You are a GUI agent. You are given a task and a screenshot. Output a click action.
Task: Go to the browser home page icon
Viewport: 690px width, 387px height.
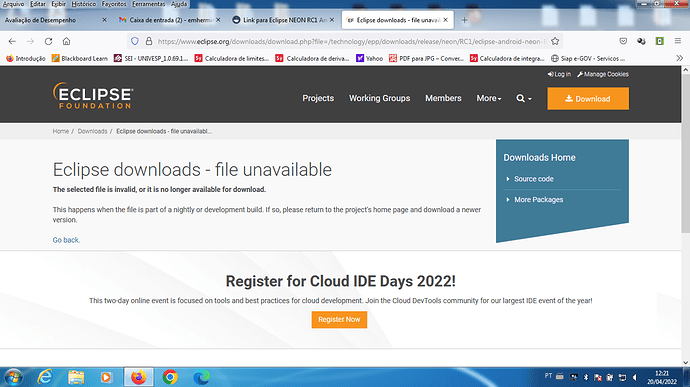[66, 41]
